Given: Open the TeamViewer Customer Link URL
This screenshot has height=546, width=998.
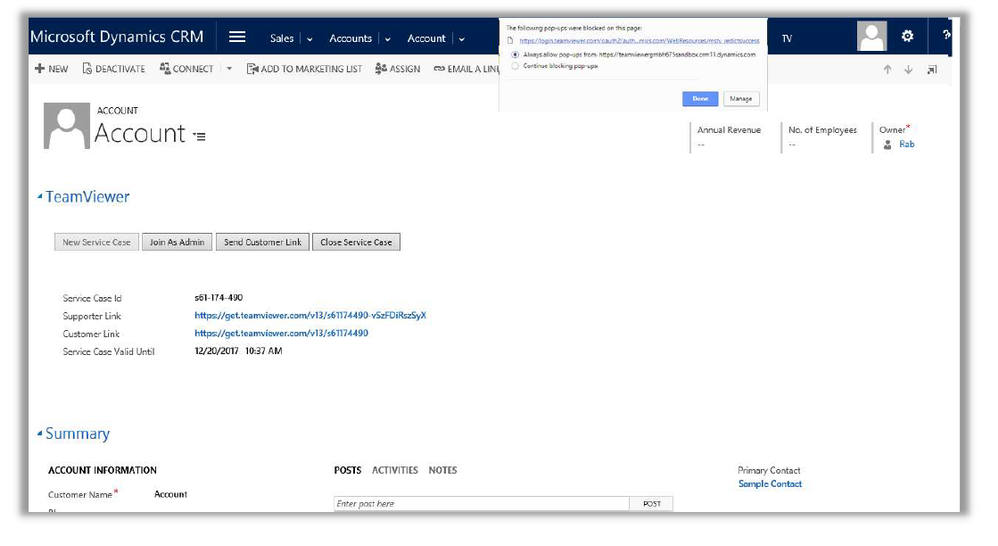Looking at the screenshot, I should pos(281,333).
